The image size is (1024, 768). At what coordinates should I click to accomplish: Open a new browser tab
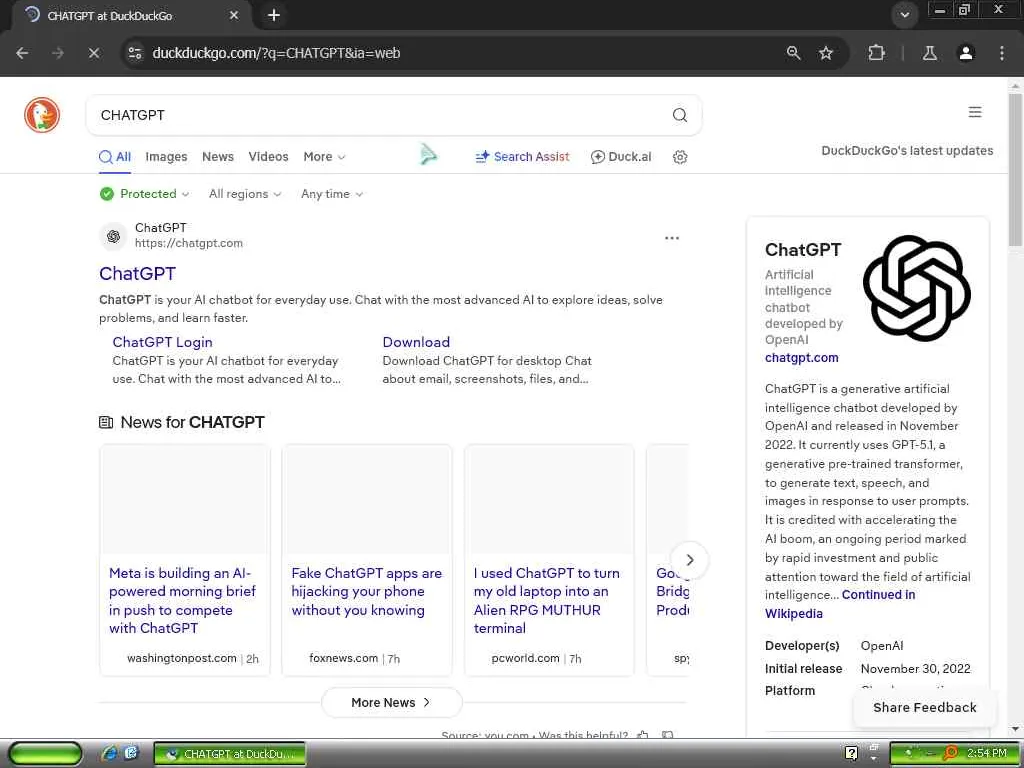[274, 15]
